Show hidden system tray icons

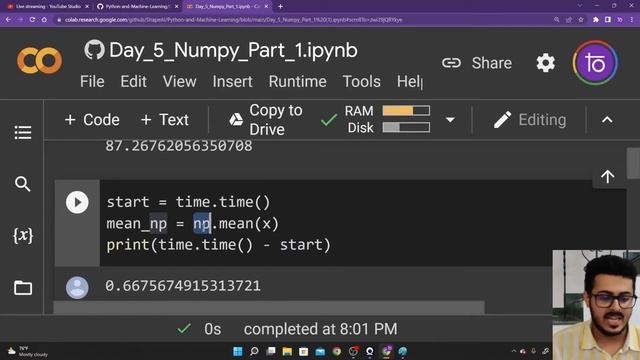(513, 351)
